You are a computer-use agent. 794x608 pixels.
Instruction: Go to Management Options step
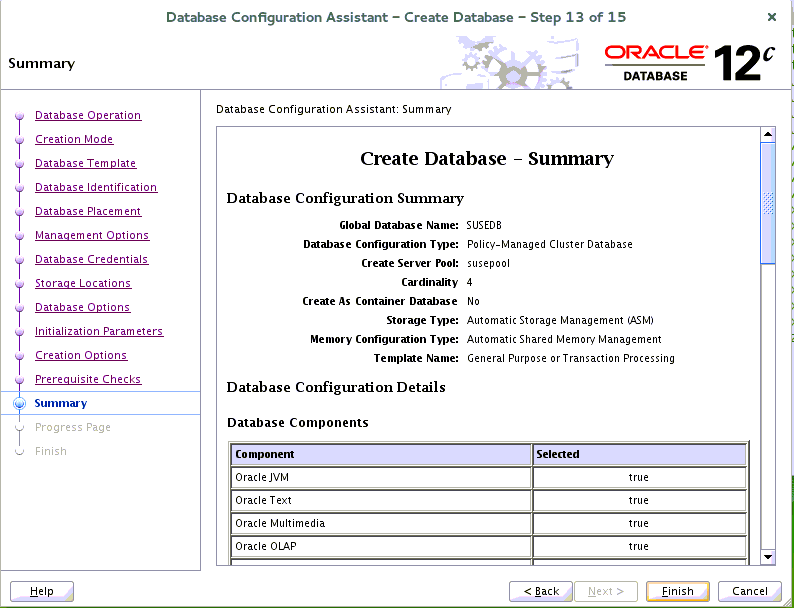tap(92, 235)
